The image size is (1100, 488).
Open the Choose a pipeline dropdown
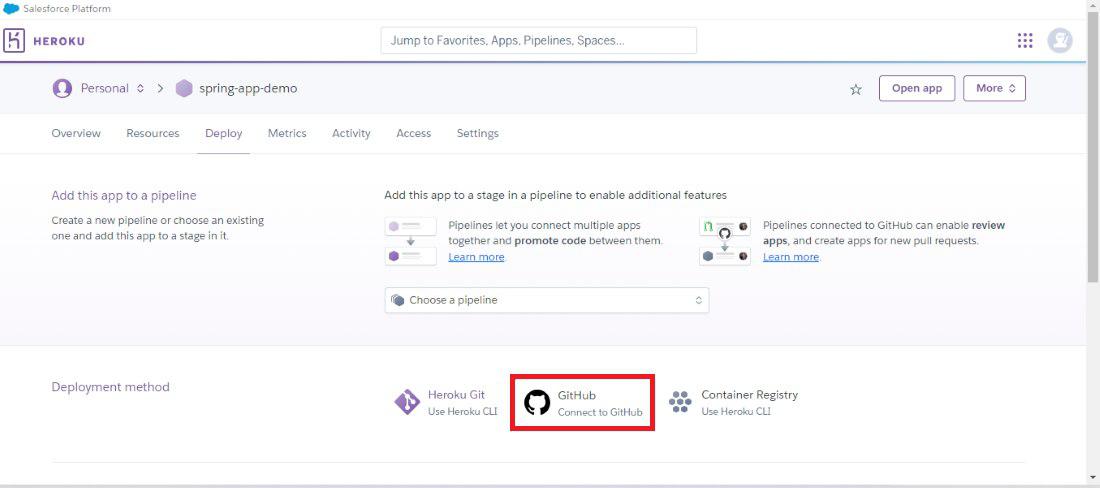pos(546,300)
